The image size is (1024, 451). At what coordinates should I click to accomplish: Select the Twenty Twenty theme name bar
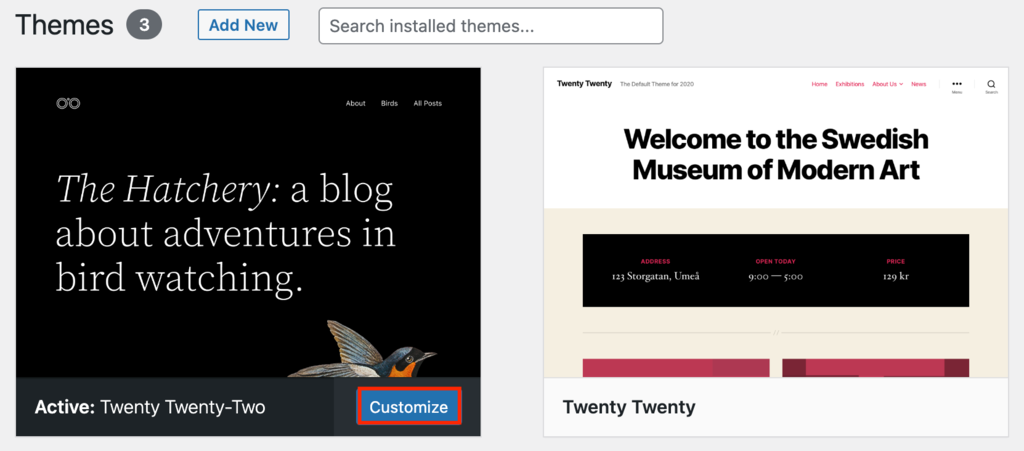pyautogui.click(x=776, y=407)
